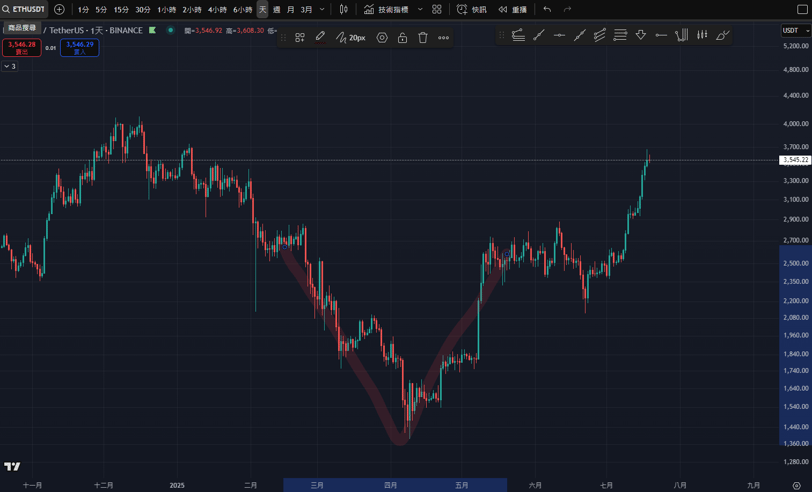Click the 3,545.22 current price label
The image size is (812, 492).
coord(795,160)
